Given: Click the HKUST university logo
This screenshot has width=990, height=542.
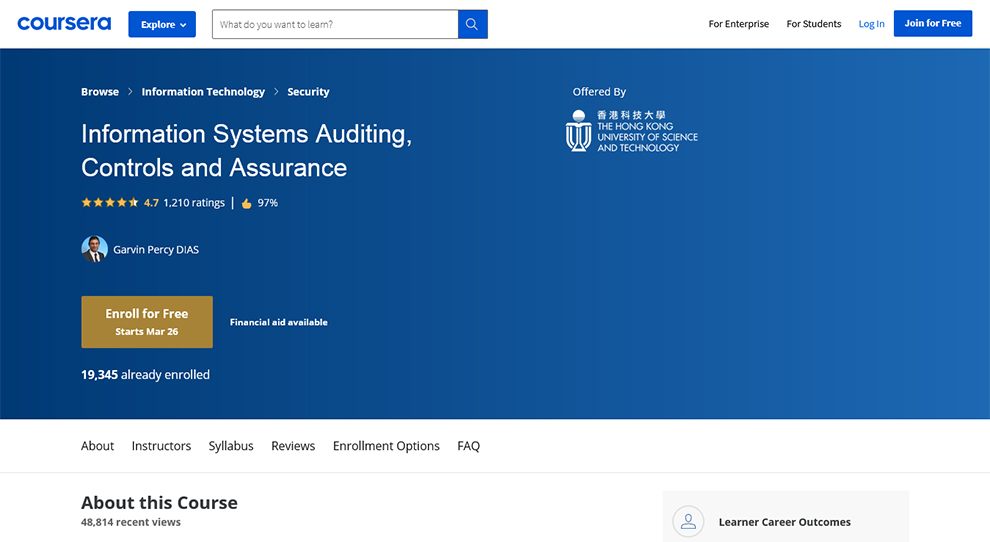Looking at the screenshot, I should point(631,131).
